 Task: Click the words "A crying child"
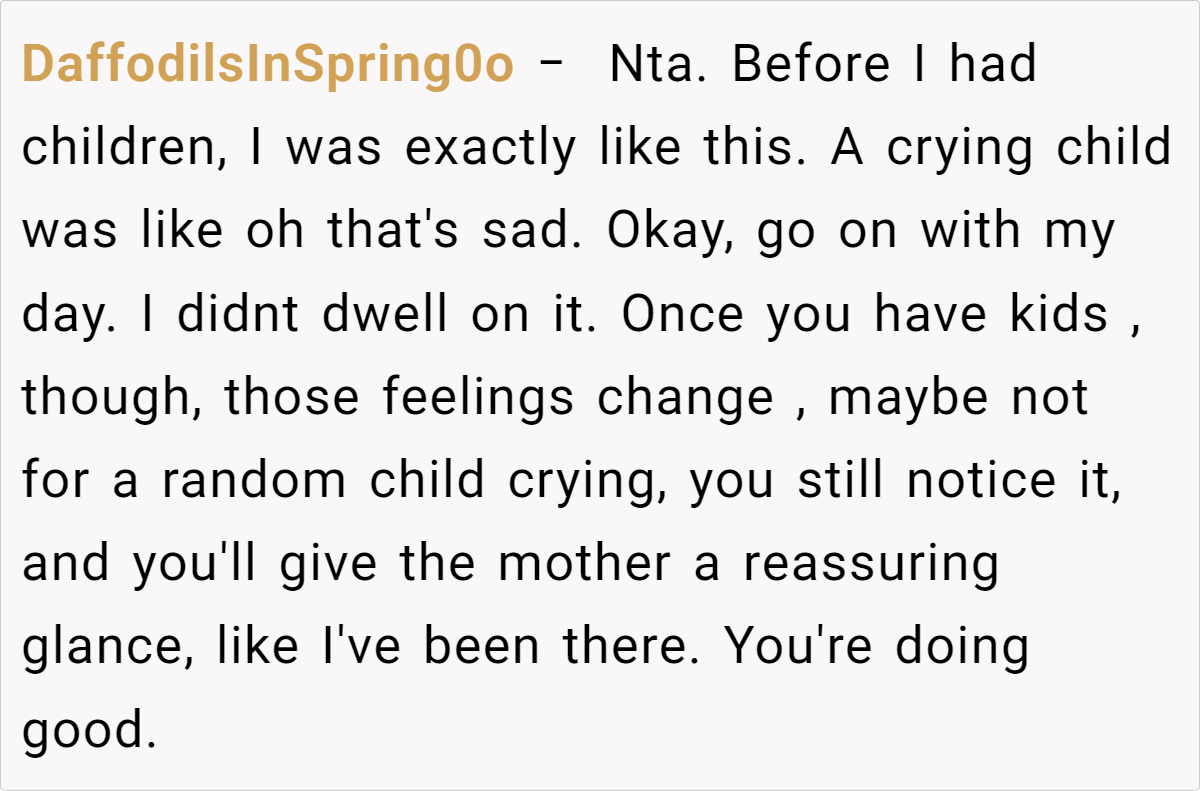tap(1002, 148)
